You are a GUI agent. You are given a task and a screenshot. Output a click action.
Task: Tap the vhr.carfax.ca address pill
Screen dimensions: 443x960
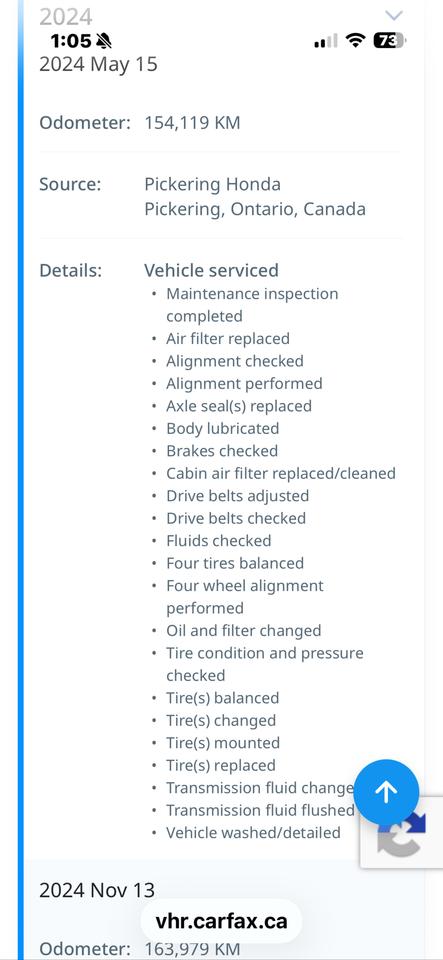(x=221, y=921)
